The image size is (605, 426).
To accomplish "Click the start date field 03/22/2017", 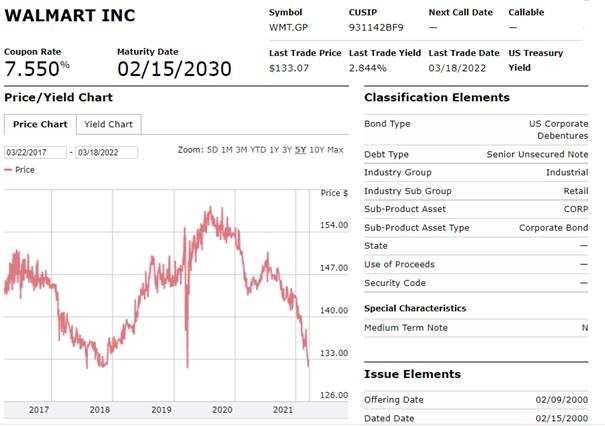I will 35,152.
